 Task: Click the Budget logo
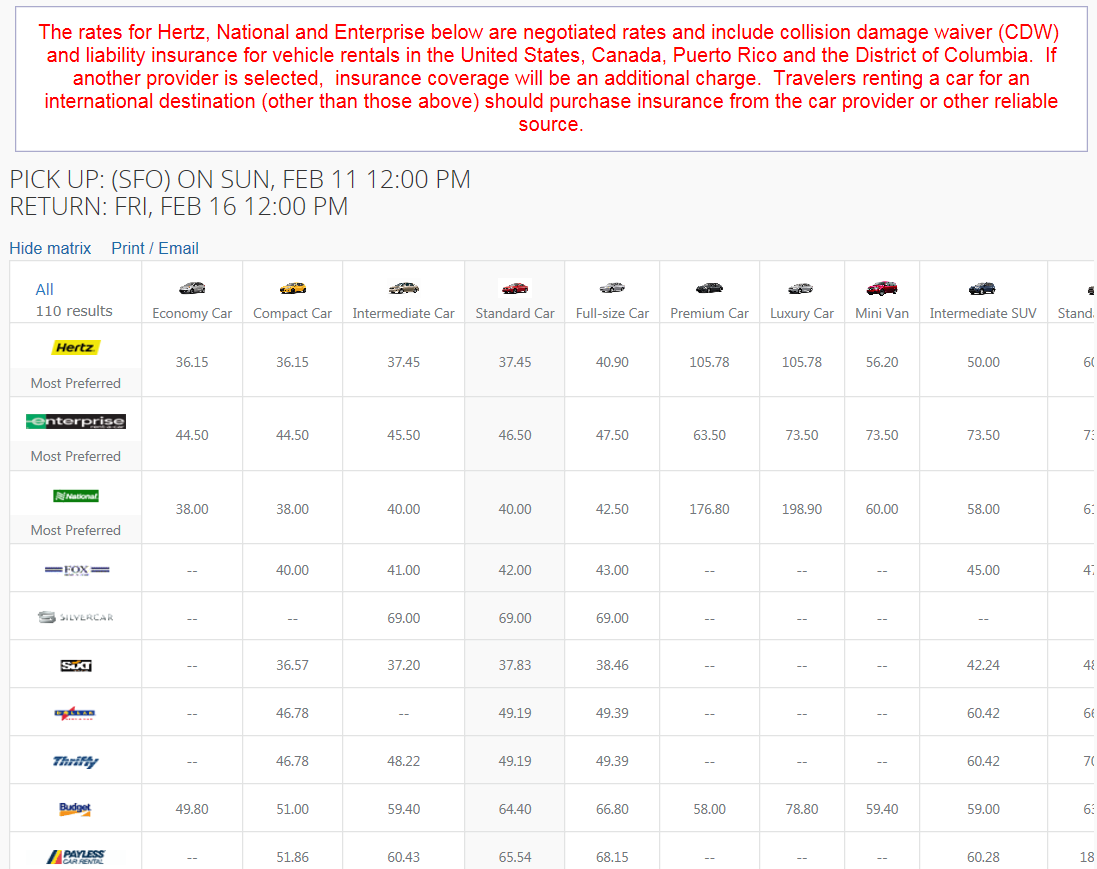(75, 809)
